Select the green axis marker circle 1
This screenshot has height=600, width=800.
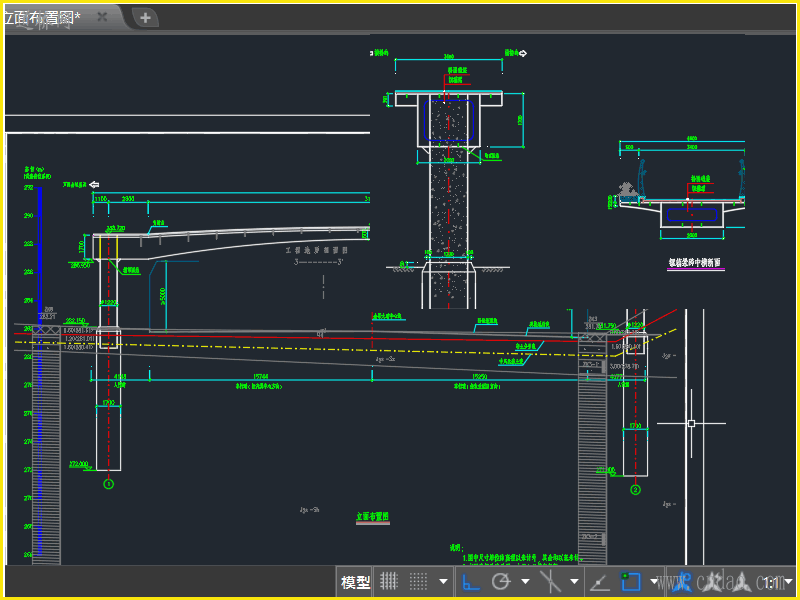(x=108, y=484)
